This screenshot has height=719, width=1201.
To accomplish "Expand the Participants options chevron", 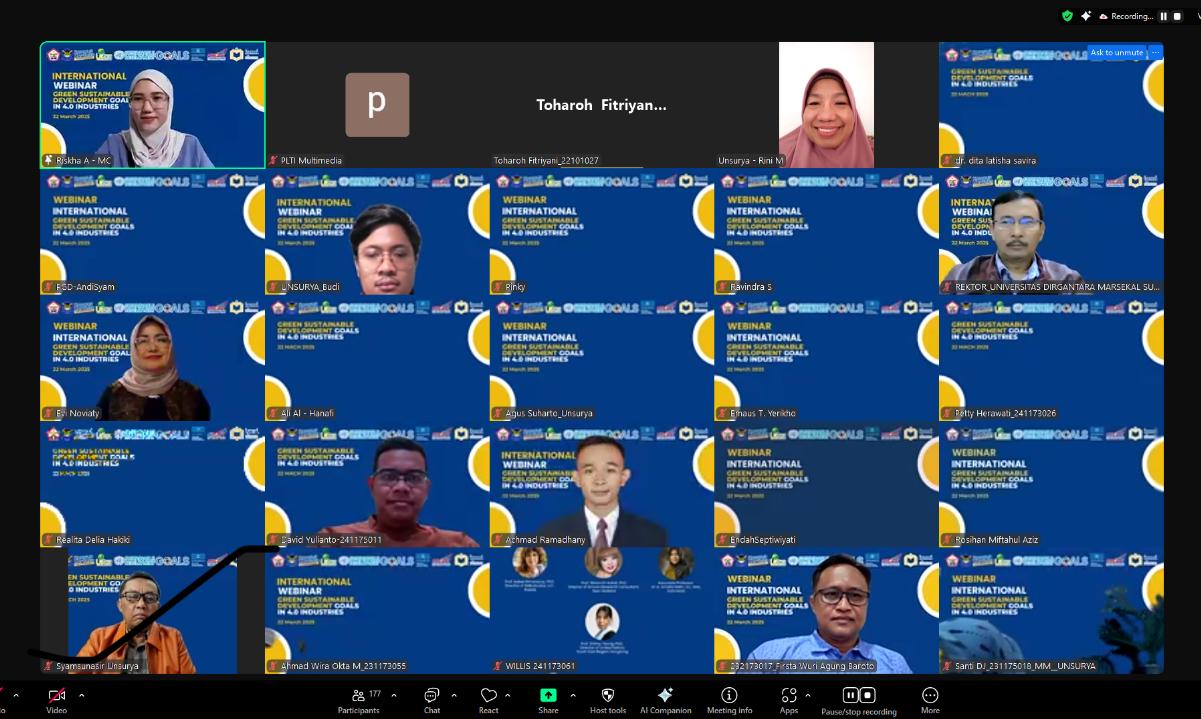I will tap(393, 695).
